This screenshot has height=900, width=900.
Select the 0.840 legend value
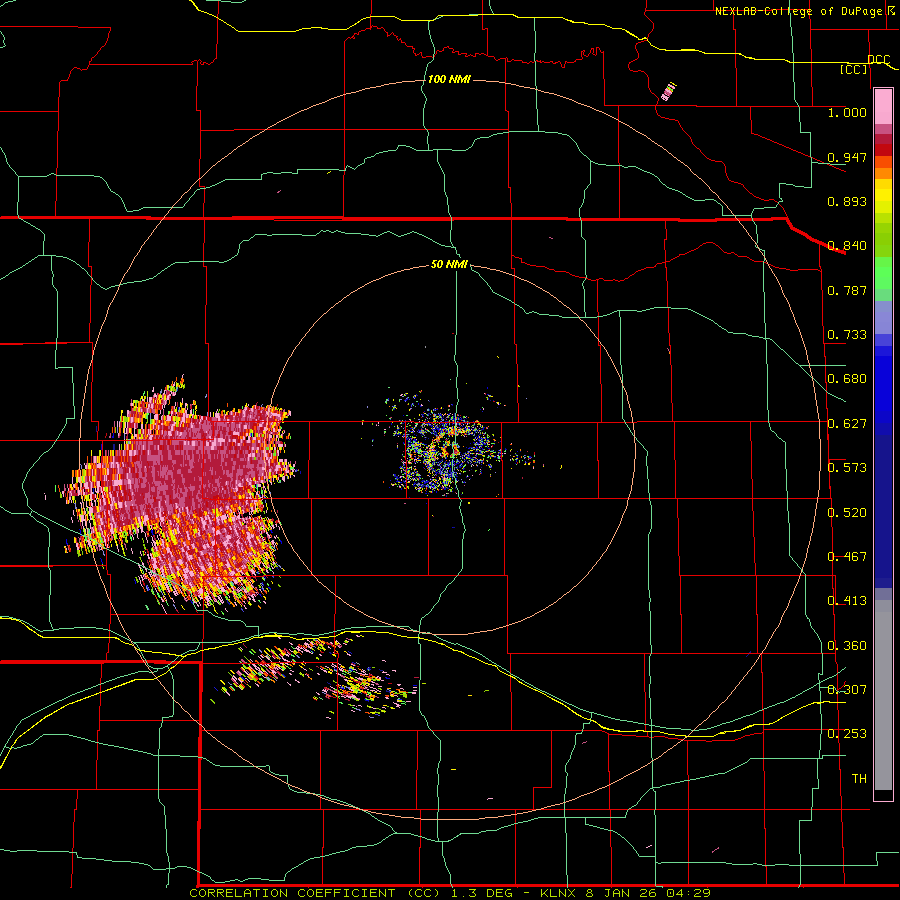click(x=847, y=245)
